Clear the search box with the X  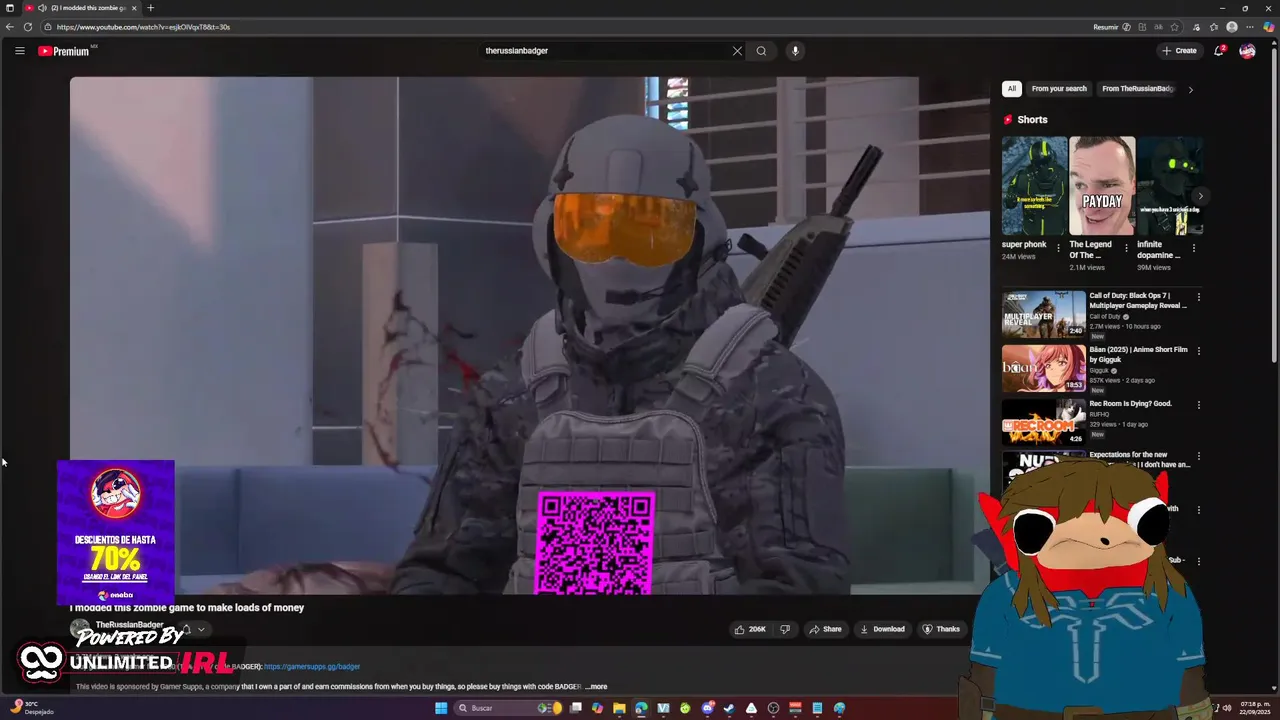737,51
